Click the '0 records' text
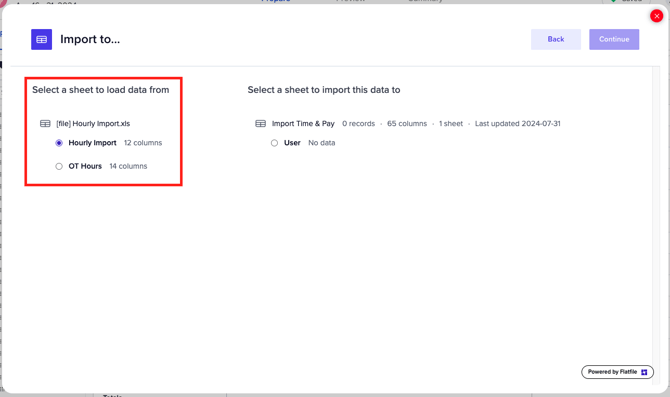Screen dimensions: 670x397 [358, 124]
